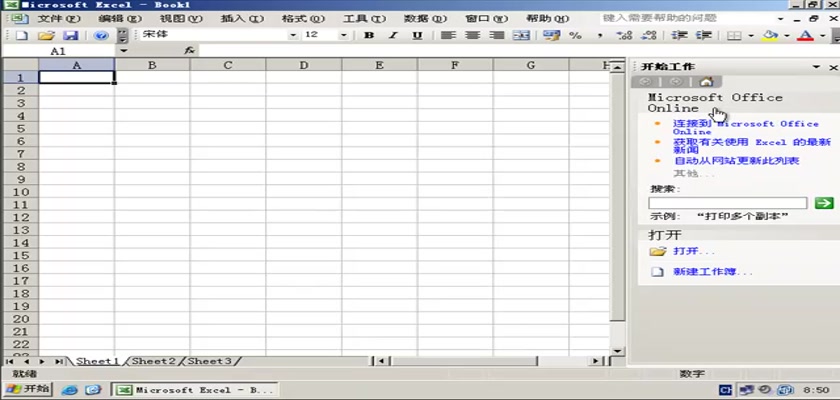Open the help question box dropdown arrow

pos(781,19)
